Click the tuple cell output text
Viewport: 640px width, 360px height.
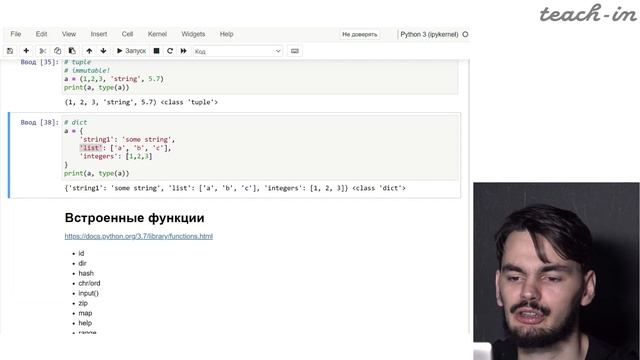(x=141, y=102)
